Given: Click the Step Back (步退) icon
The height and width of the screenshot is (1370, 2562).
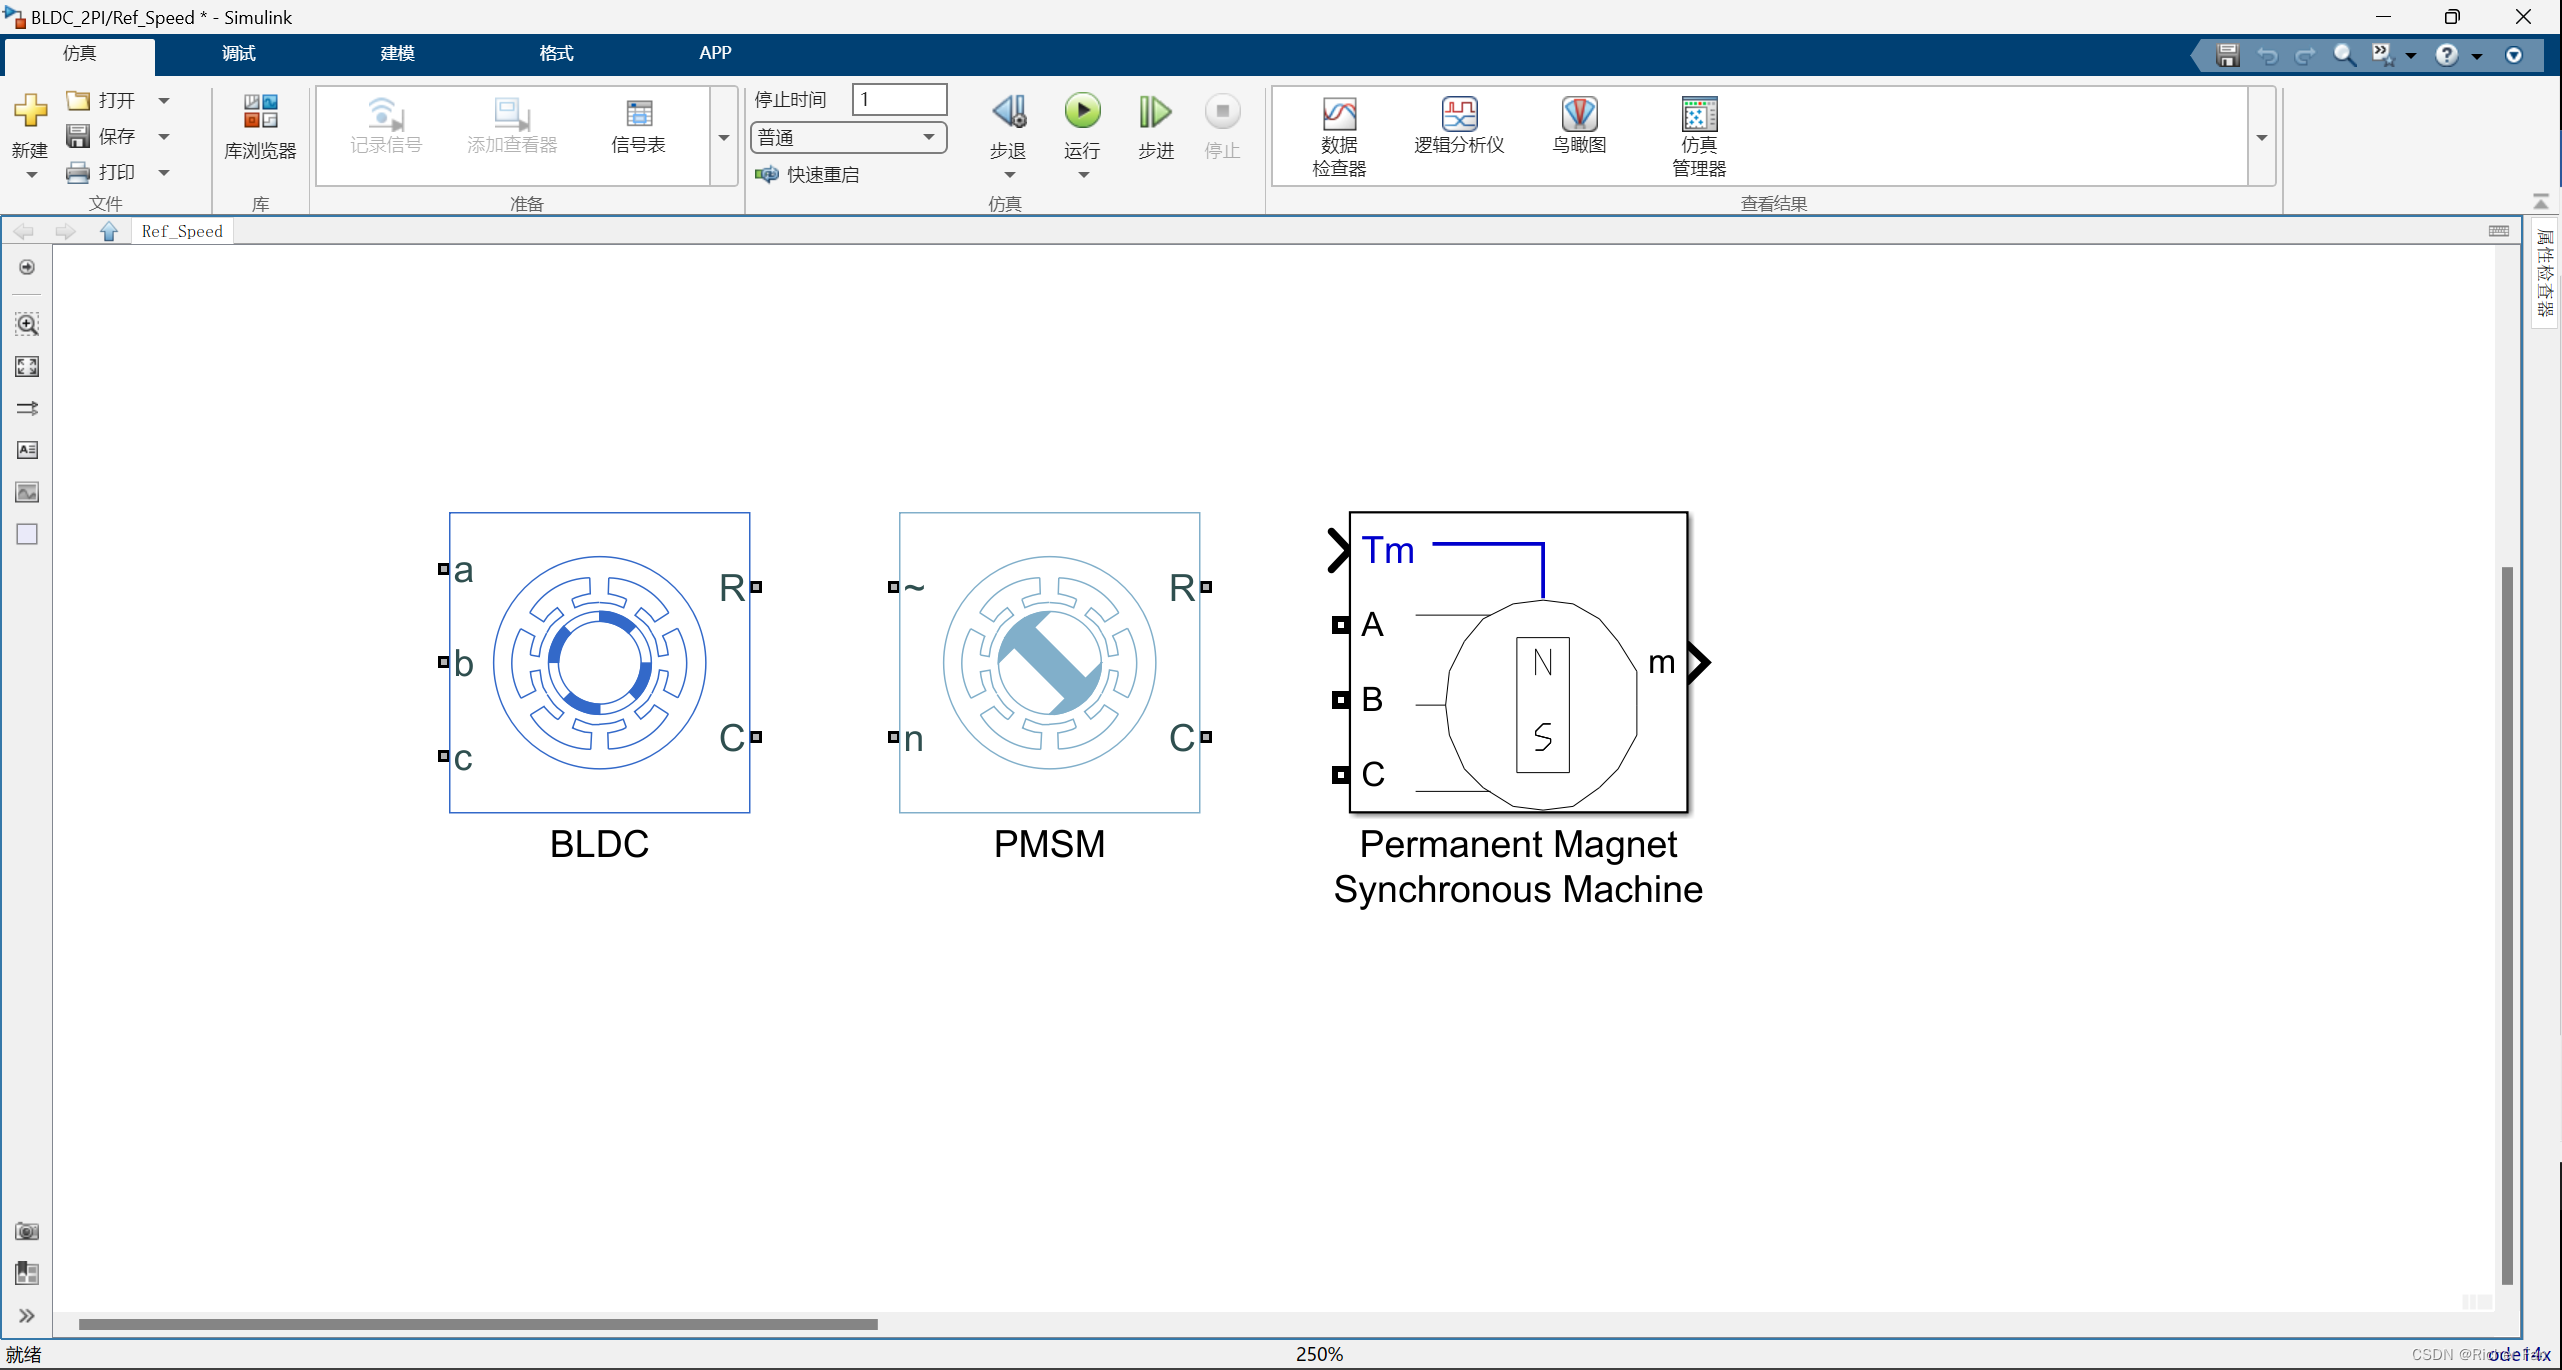Looking at the screenshot, I should pyautogui.click(x=1008, y=112).
